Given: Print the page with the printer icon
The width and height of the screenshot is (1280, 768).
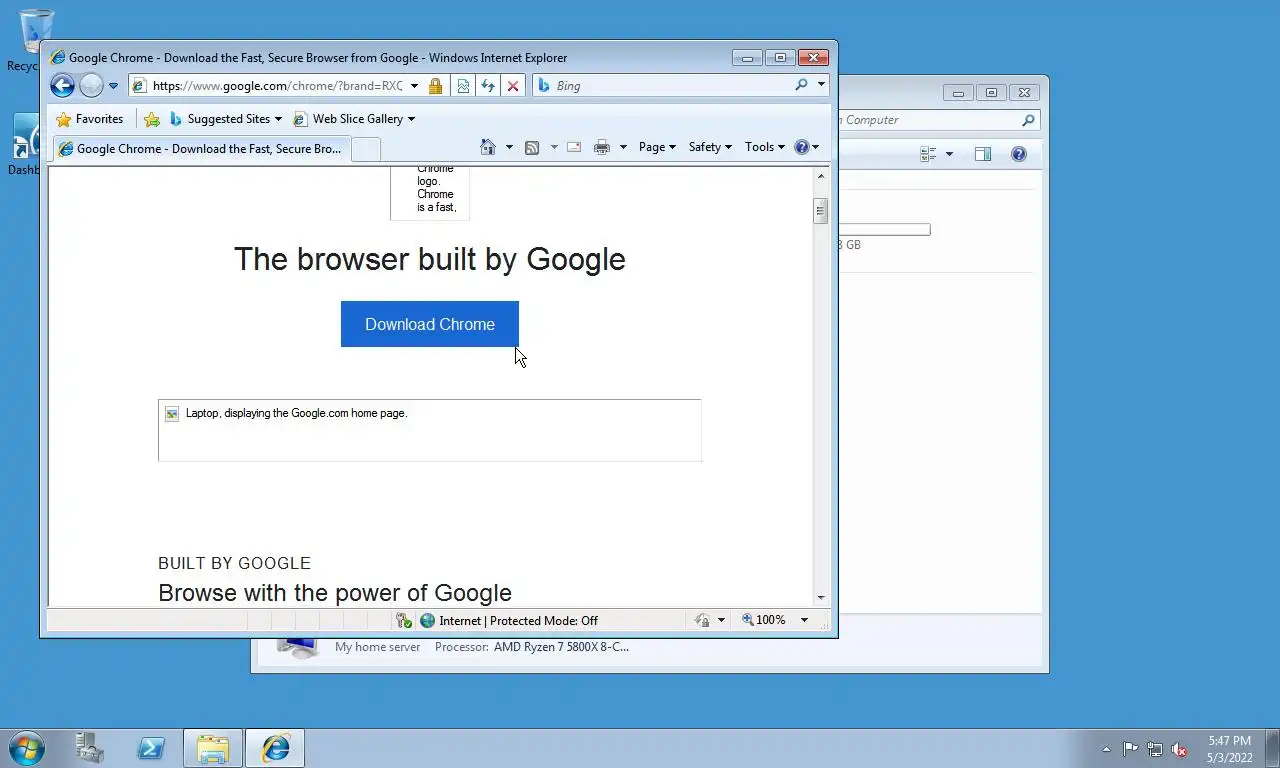Looking at the screenshot, I should pos(601,147).
